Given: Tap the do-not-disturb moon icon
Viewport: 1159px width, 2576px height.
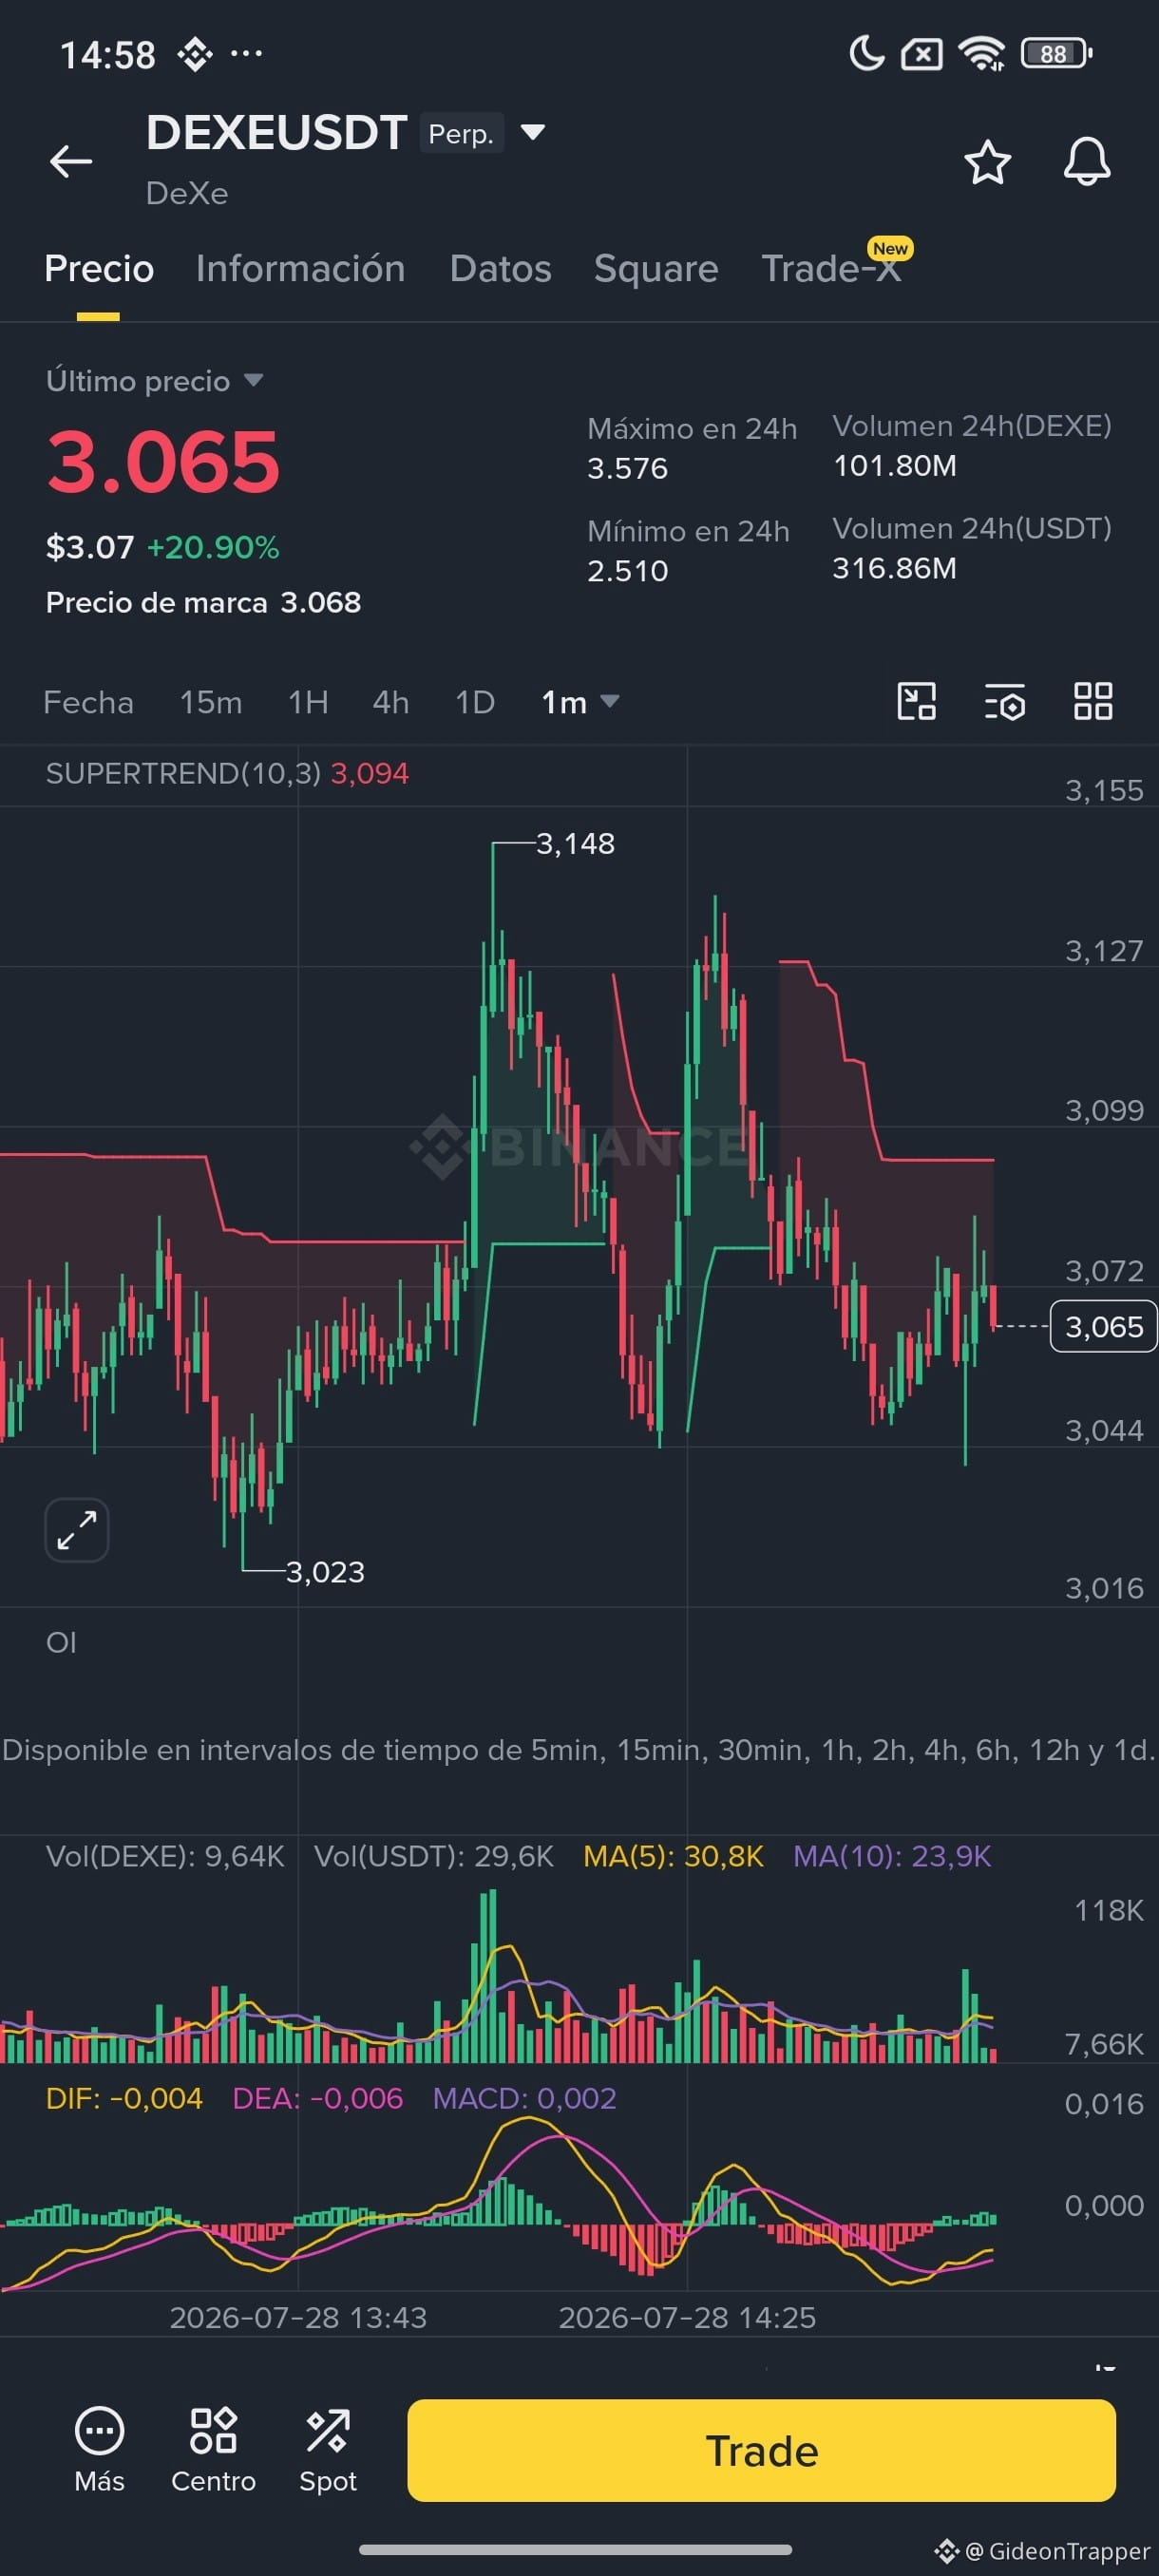Looking at the screenshot, I should point(866,54).
